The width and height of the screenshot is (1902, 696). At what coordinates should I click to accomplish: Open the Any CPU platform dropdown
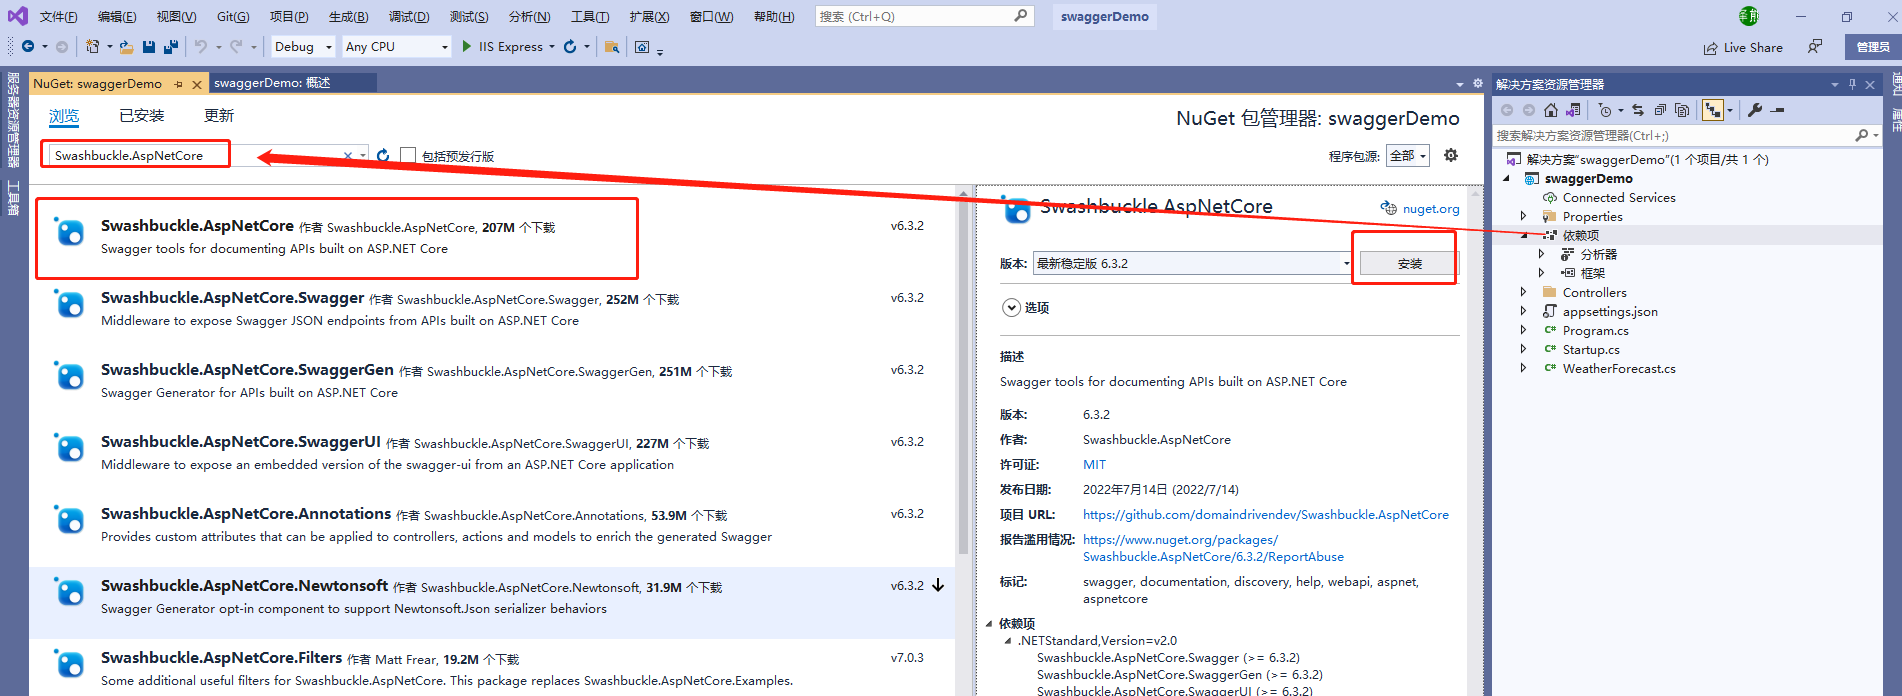396,47
